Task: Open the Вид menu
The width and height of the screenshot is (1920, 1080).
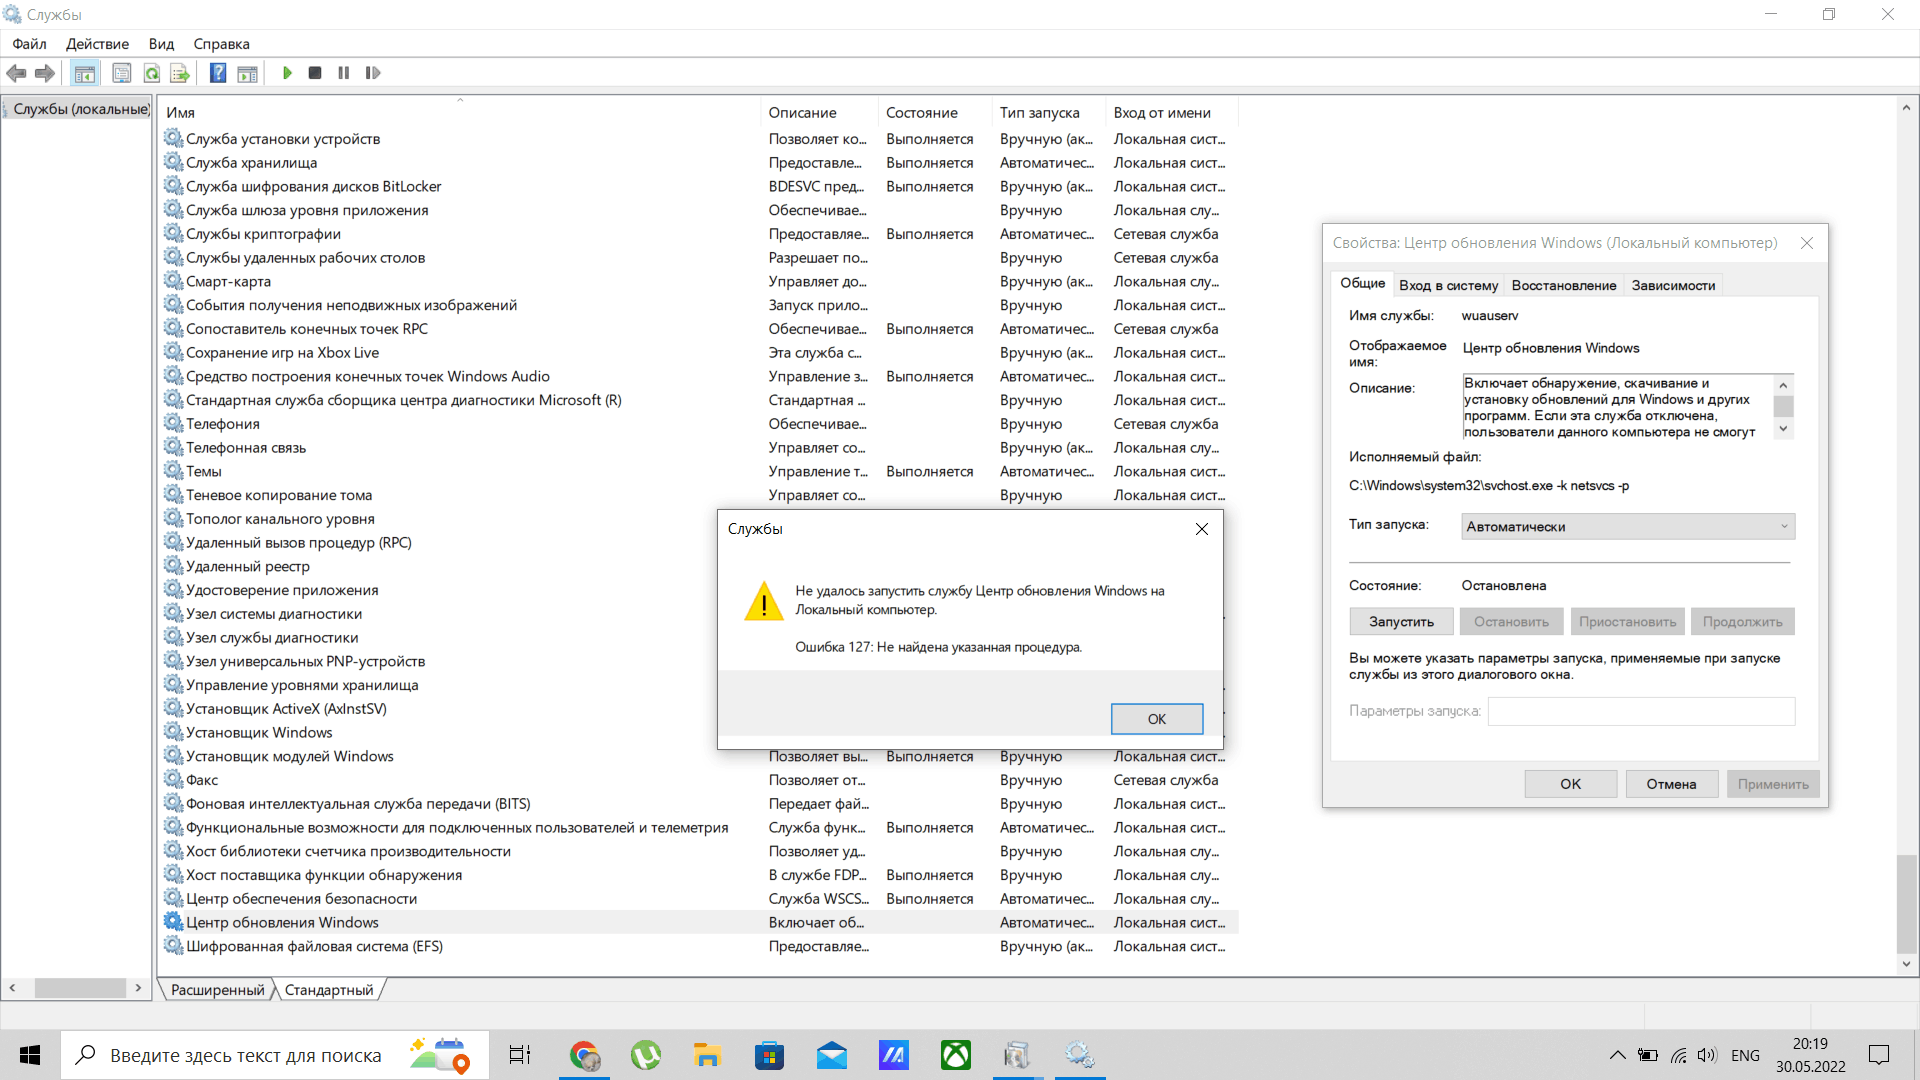Action: point(161,44)
